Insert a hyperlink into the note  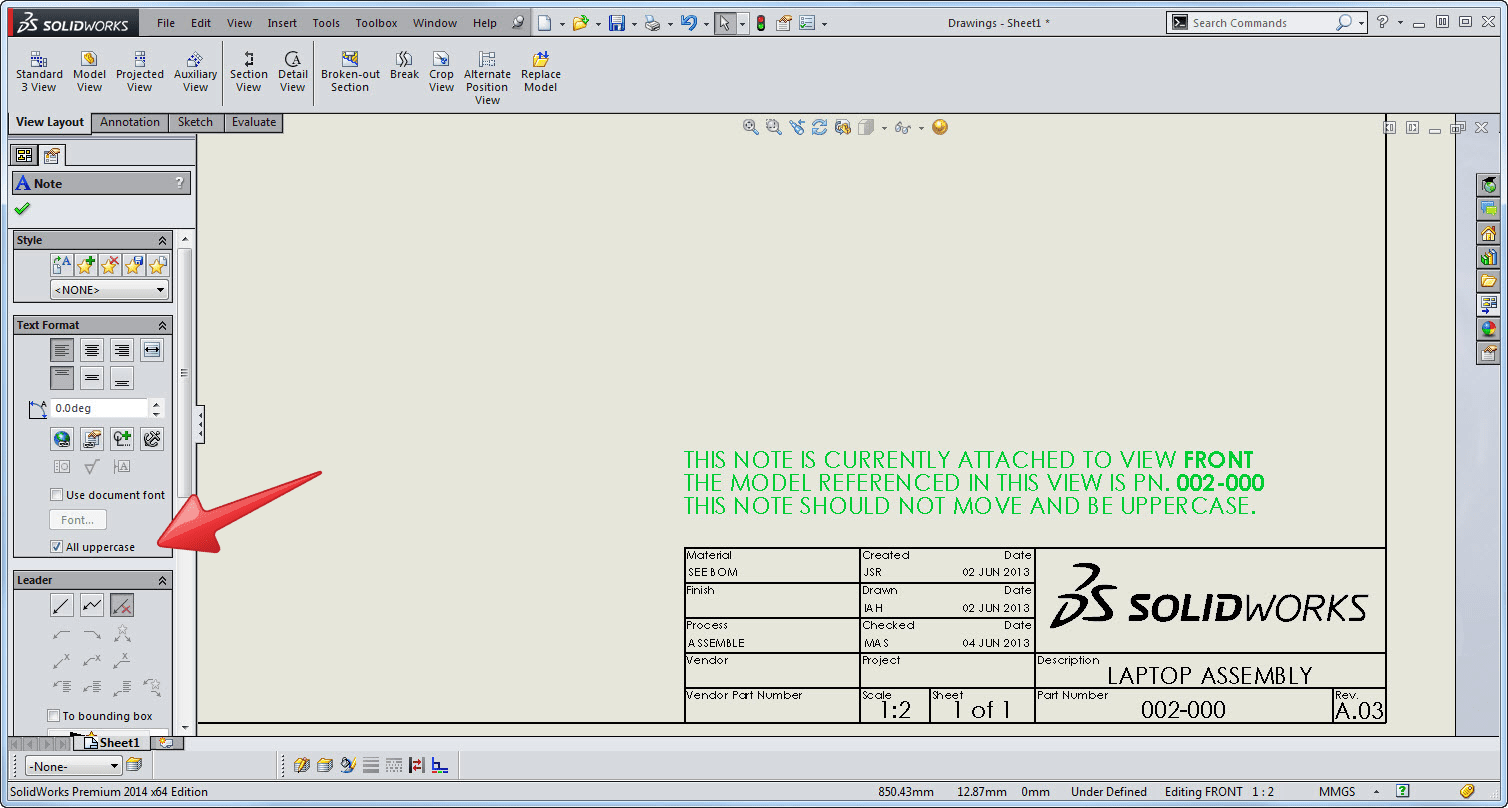coord(62,438)
